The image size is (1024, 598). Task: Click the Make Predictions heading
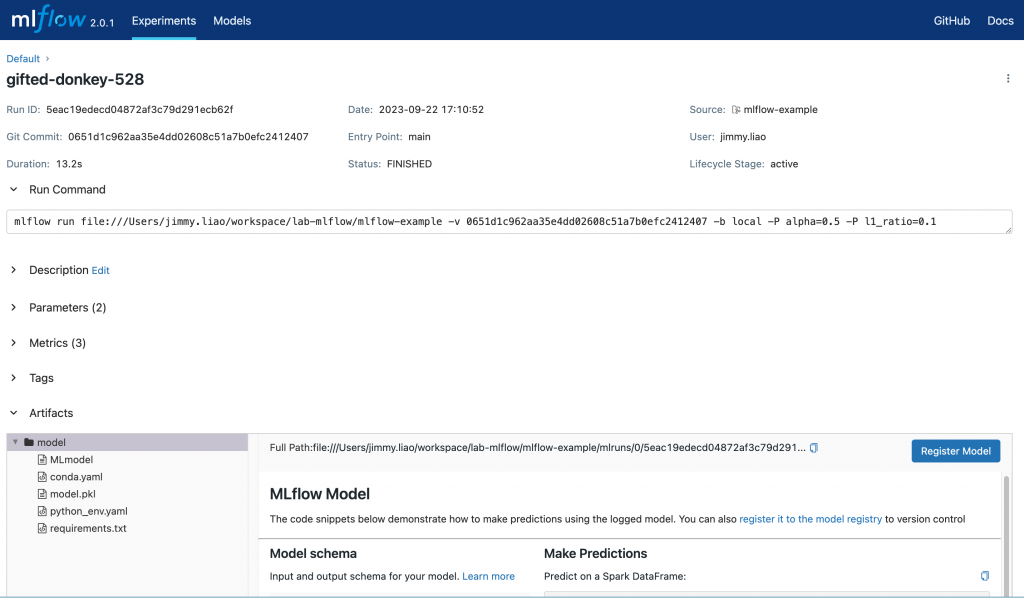click(x=596, y=554)
